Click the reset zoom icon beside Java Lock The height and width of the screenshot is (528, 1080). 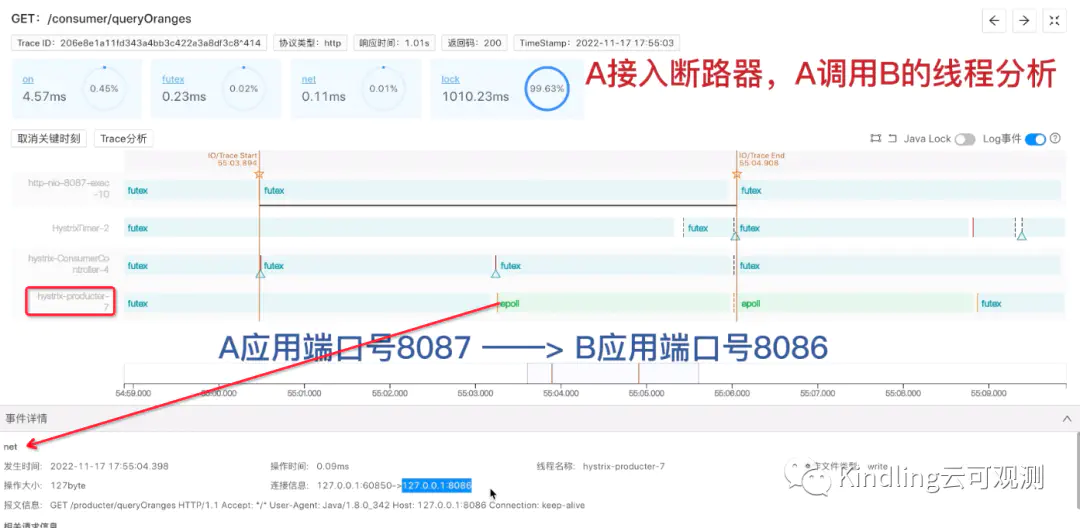(x=892, y=139)
